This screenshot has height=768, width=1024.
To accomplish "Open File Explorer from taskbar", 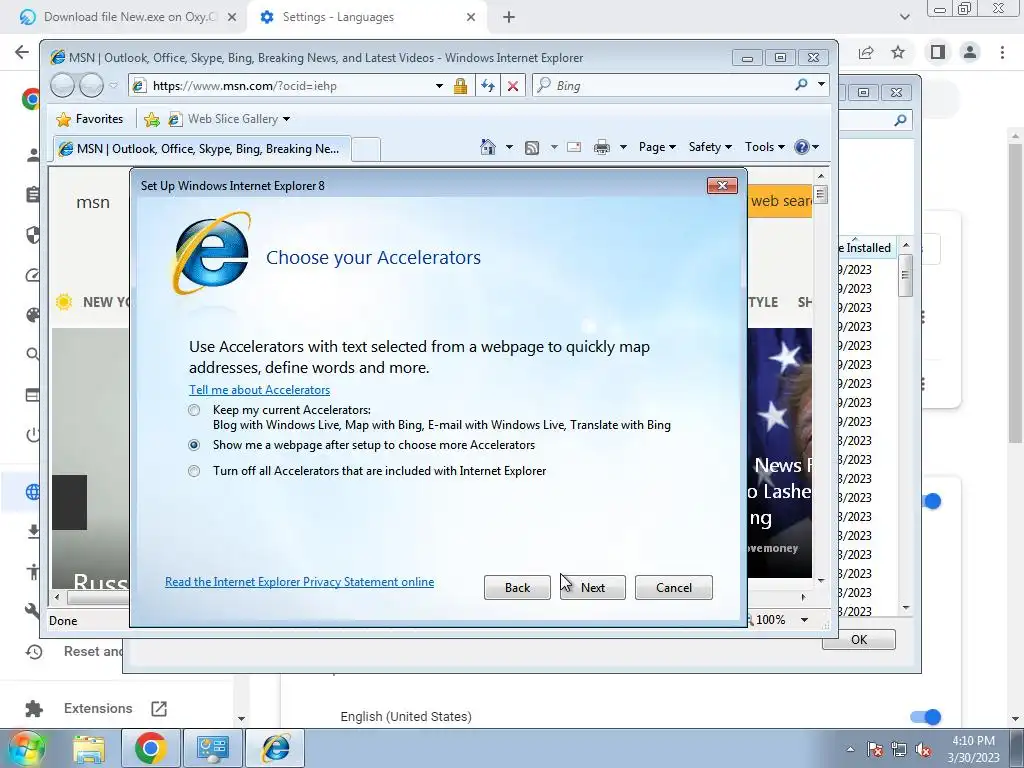I will tap(89, 748).
